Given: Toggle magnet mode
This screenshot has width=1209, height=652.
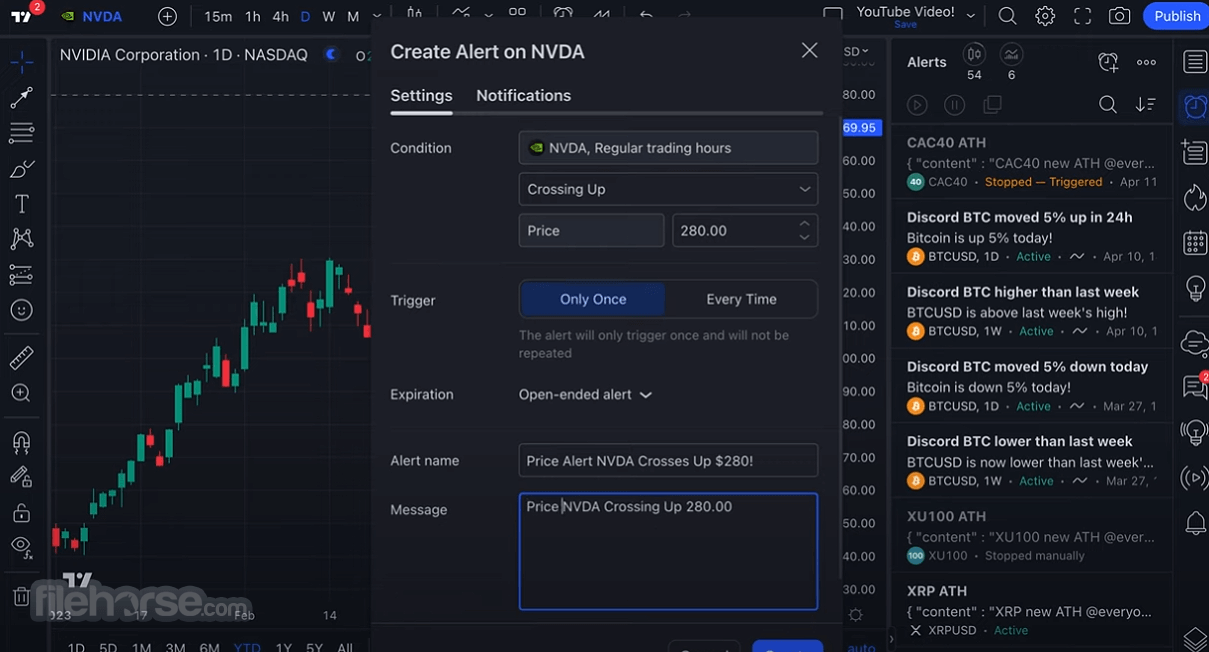Looking at the screenshot, I should coord(21,441).
